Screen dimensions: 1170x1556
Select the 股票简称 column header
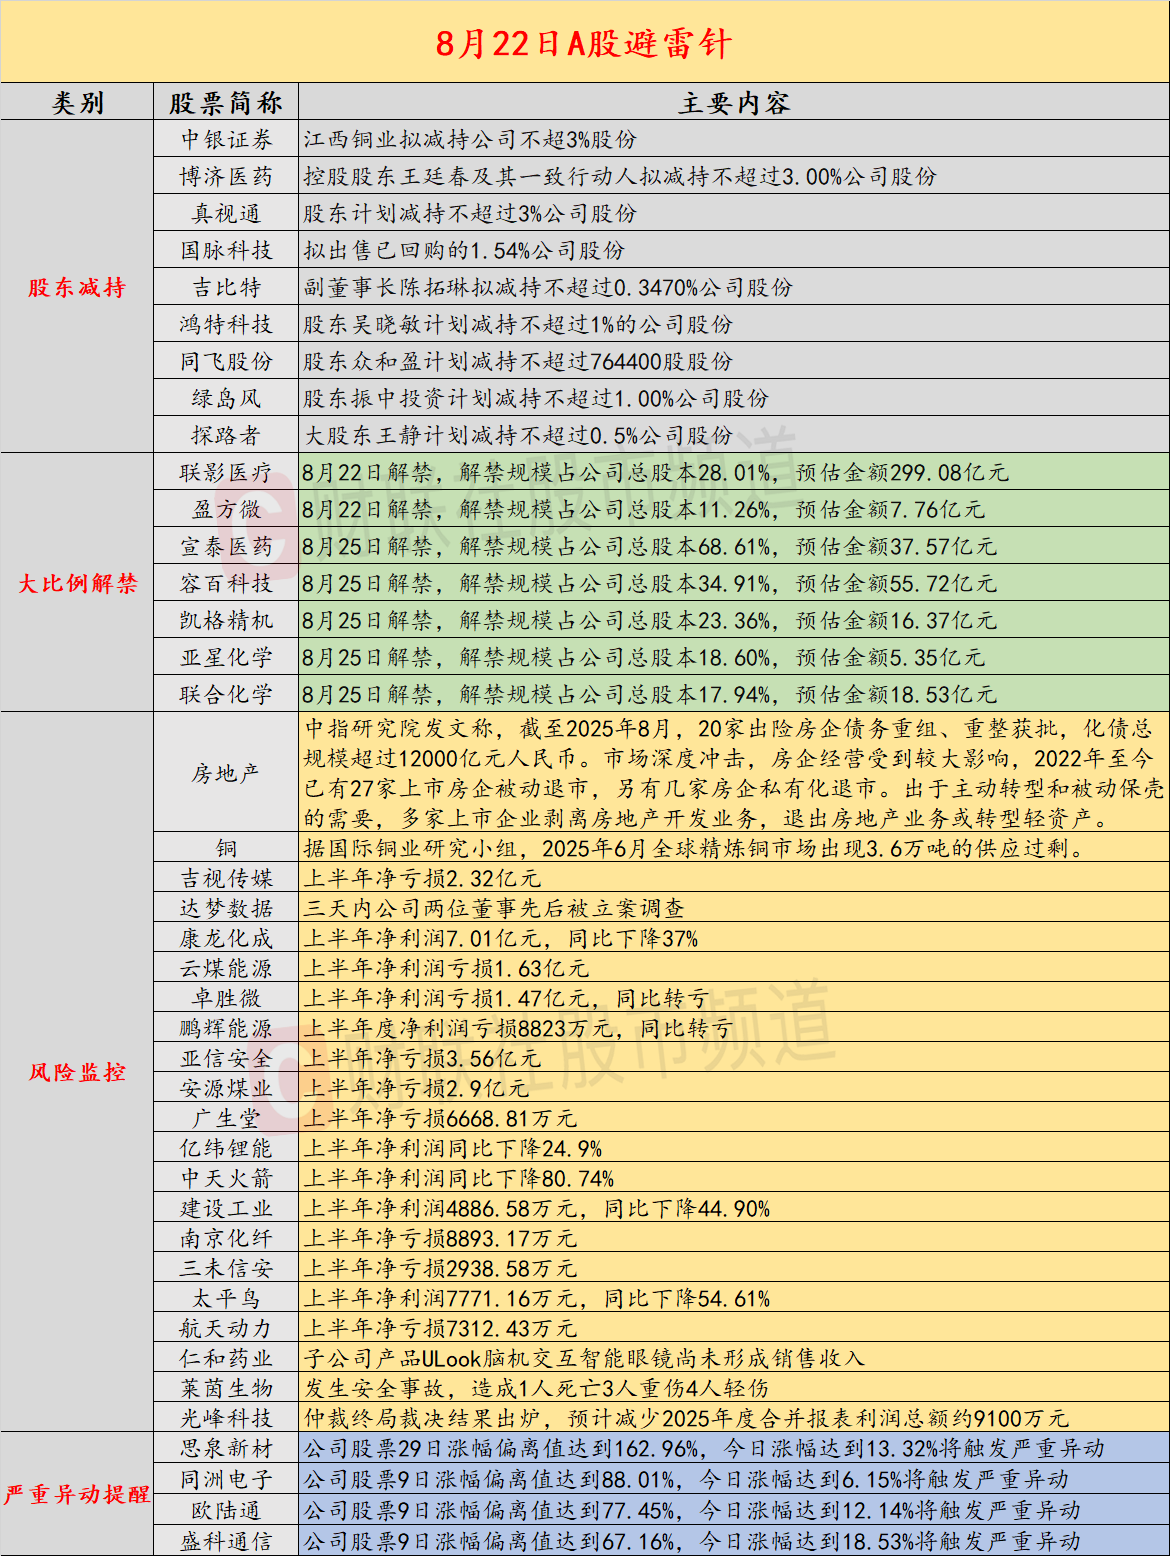226,102
